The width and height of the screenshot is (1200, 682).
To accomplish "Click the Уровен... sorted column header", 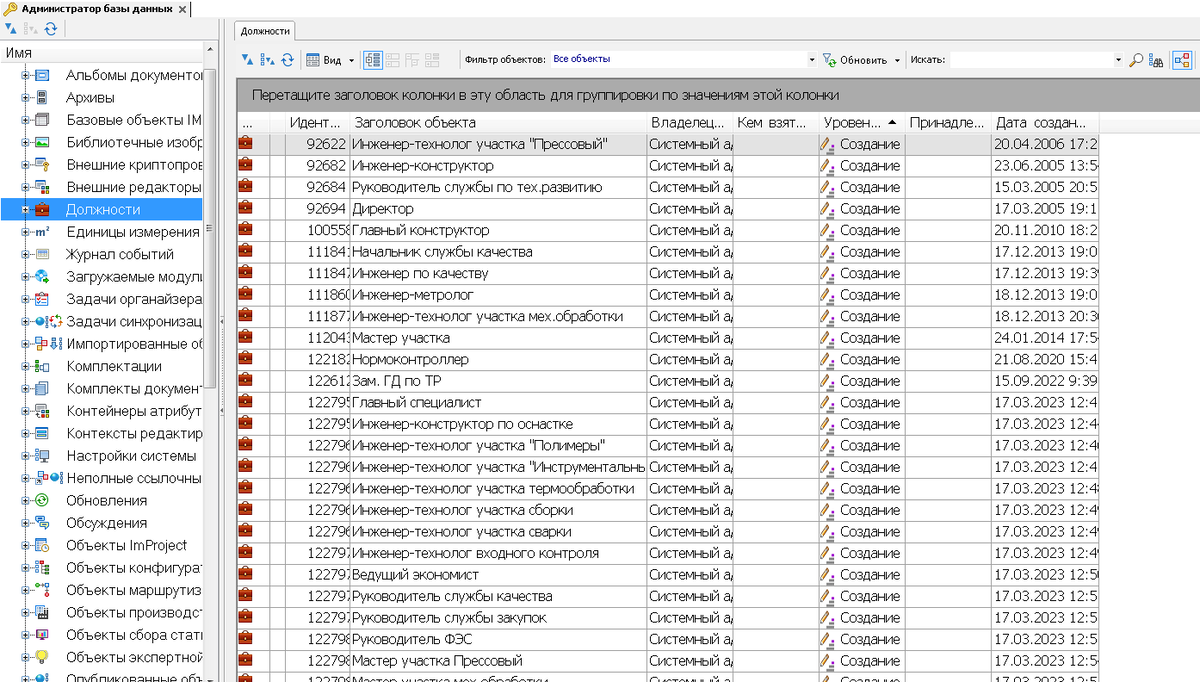I will coord(861,122).
